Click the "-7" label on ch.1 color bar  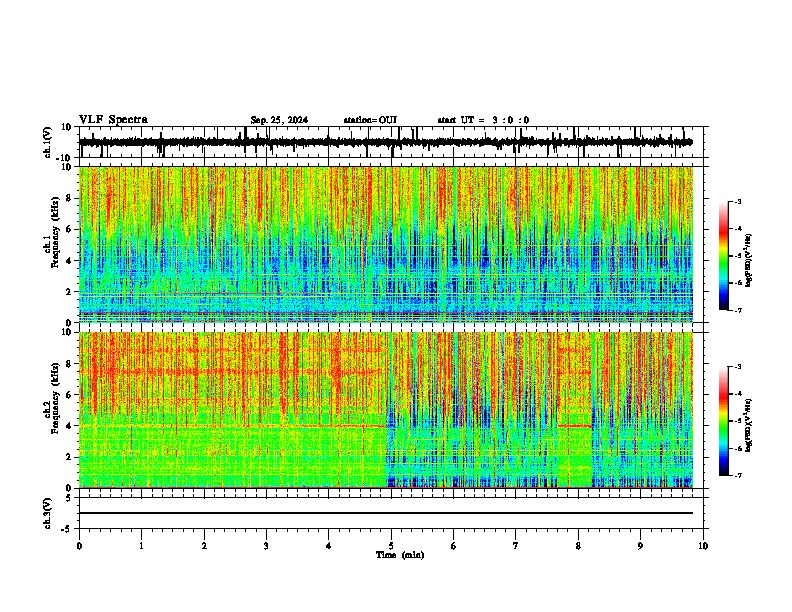coord(738,311)
